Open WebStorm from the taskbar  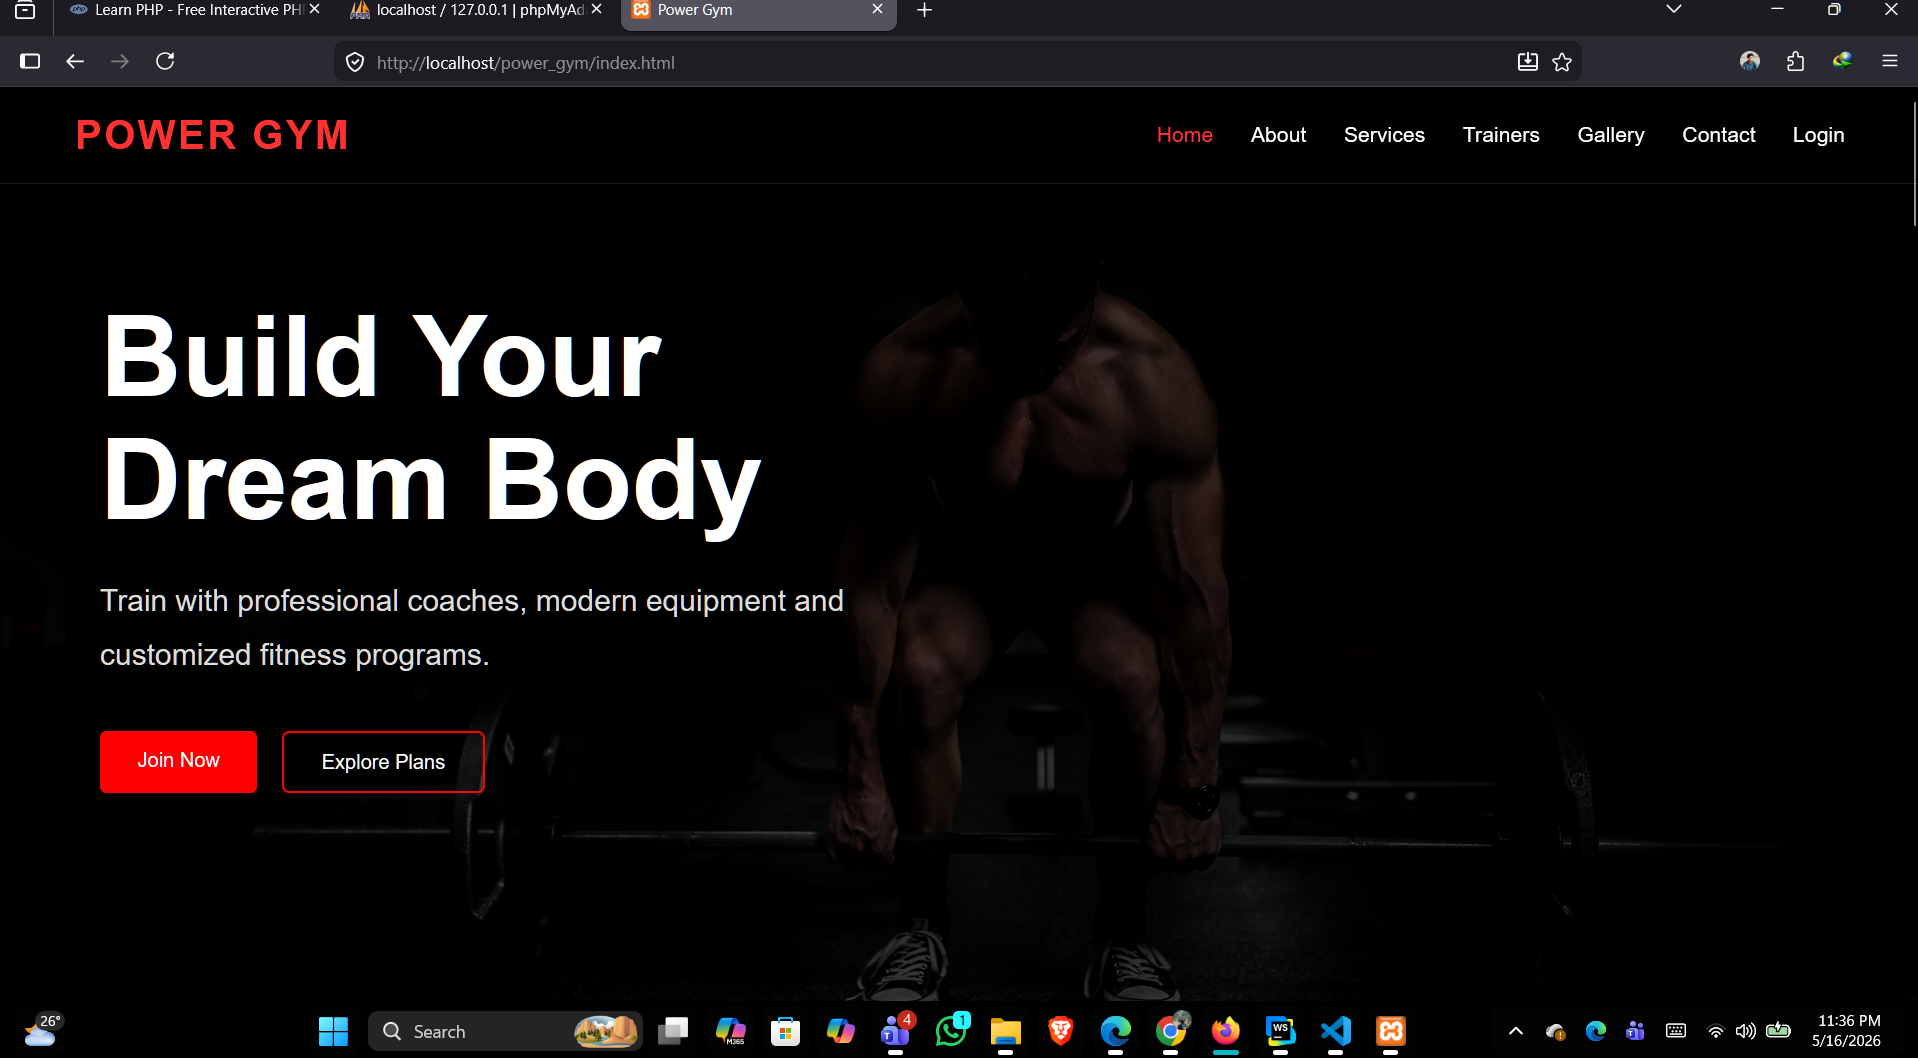pos(1281,1031)
